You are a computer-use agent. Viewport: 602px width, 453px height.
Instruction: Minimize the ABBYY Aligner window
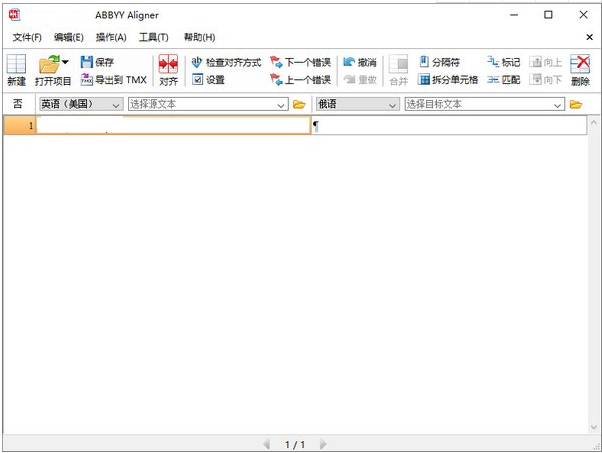[x=514, y=15]
